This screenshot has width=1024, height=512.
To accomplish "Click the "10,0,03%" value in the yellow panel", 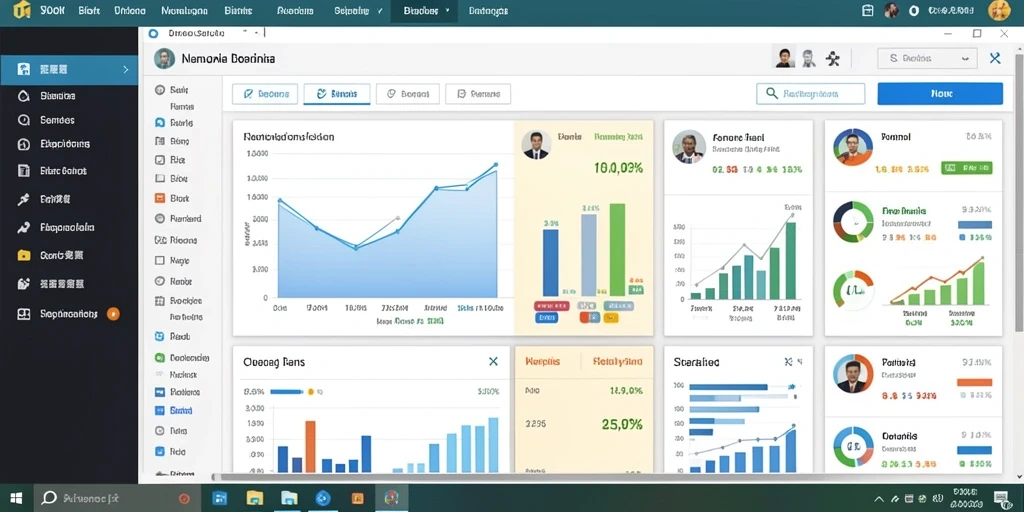I will [618, 168].
